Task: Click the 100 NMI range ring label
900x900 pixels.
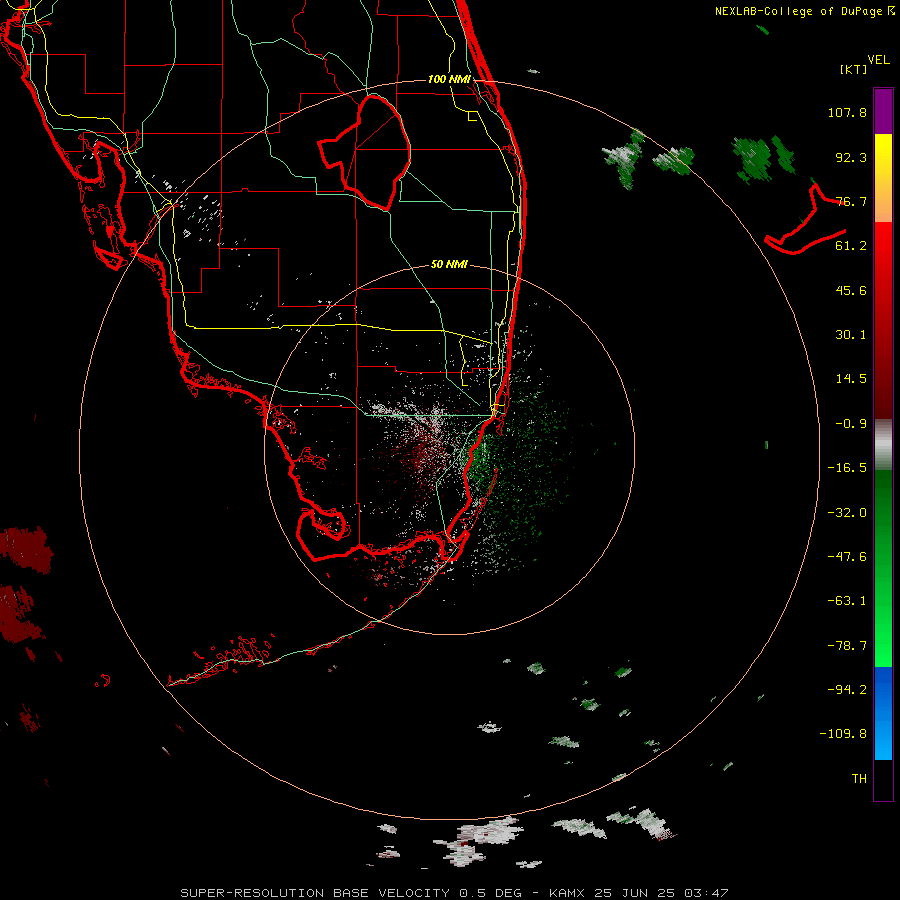Action: pos(449,79)
